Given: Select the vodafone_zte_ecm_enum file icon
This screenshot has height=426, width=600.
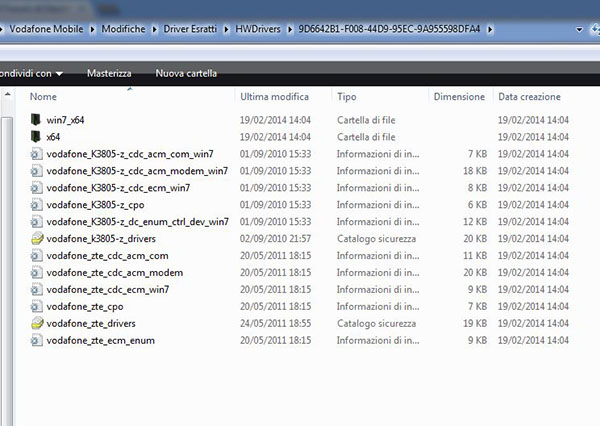Looking at the screenshot, I should 37,341.
